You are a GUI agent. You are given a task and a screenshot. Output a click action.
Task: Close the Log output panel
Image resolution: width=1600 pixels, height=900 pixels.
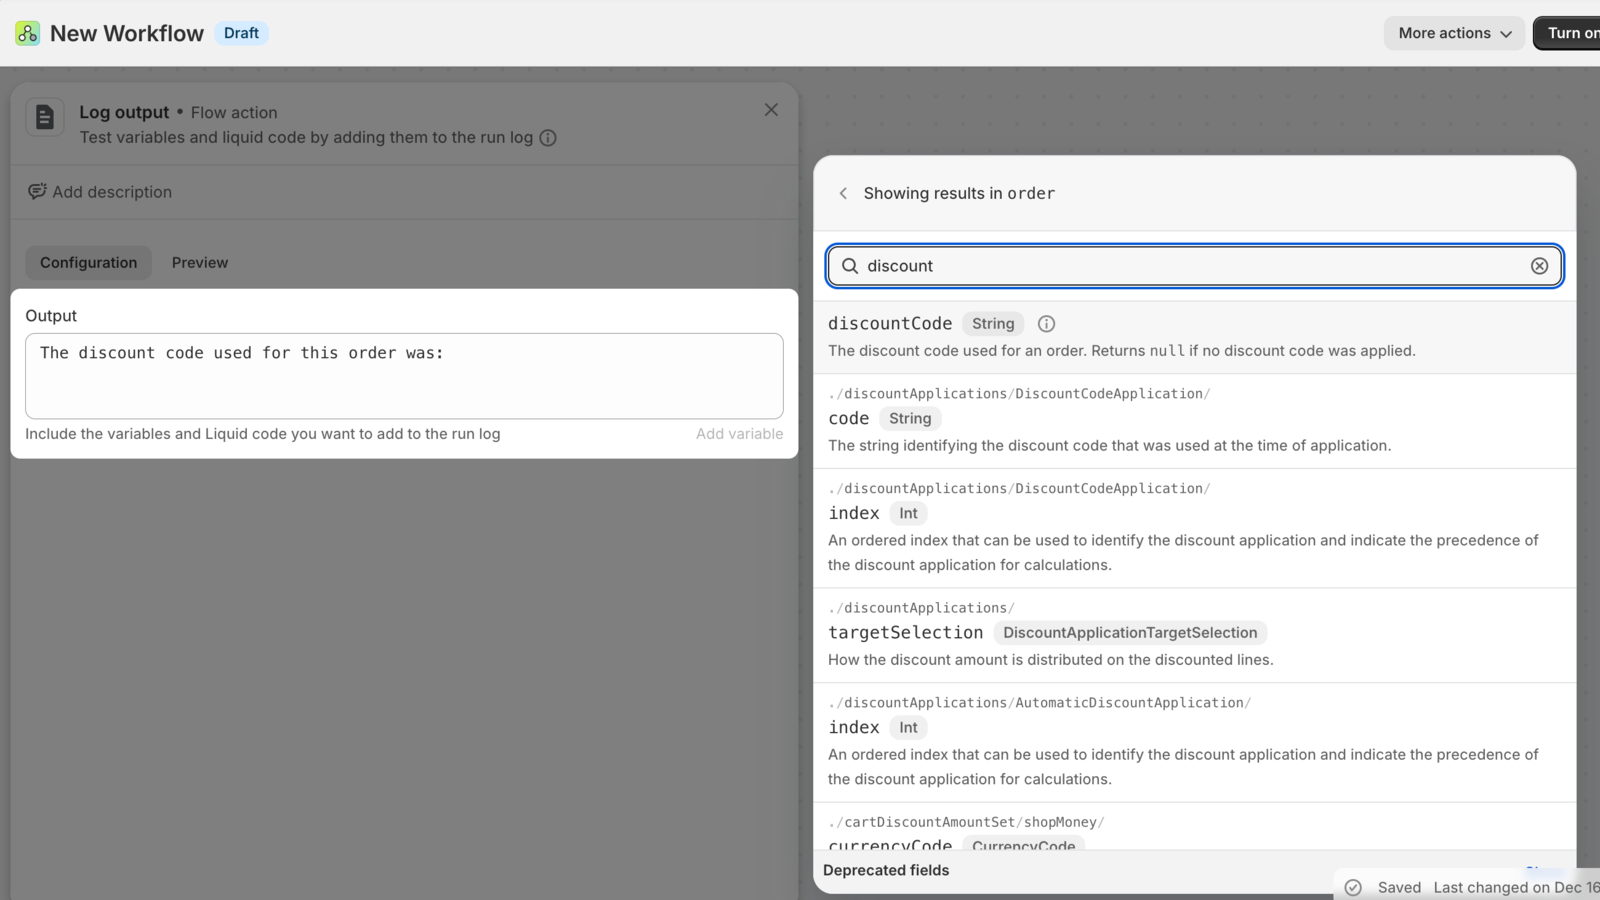(770, 109)
